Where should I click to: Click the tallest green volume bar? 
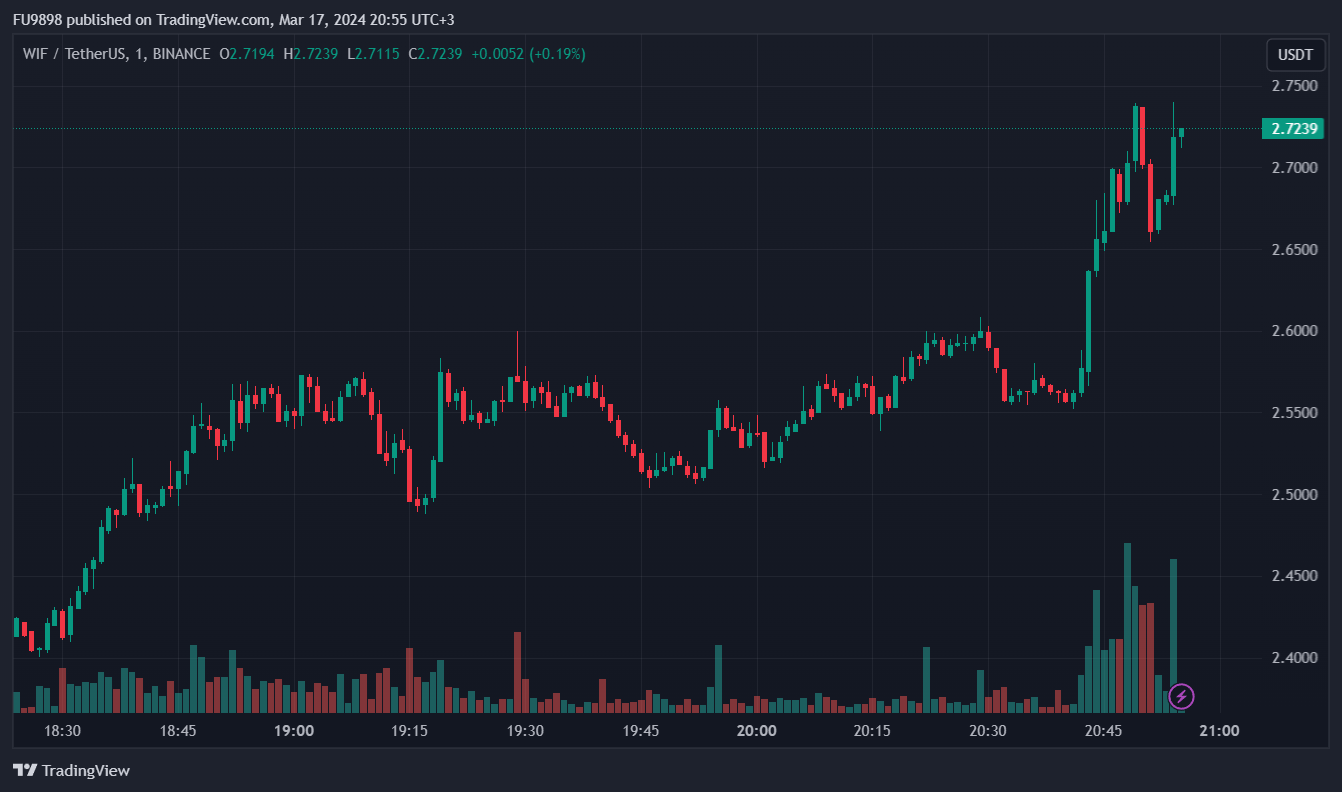click(1127, 627)
